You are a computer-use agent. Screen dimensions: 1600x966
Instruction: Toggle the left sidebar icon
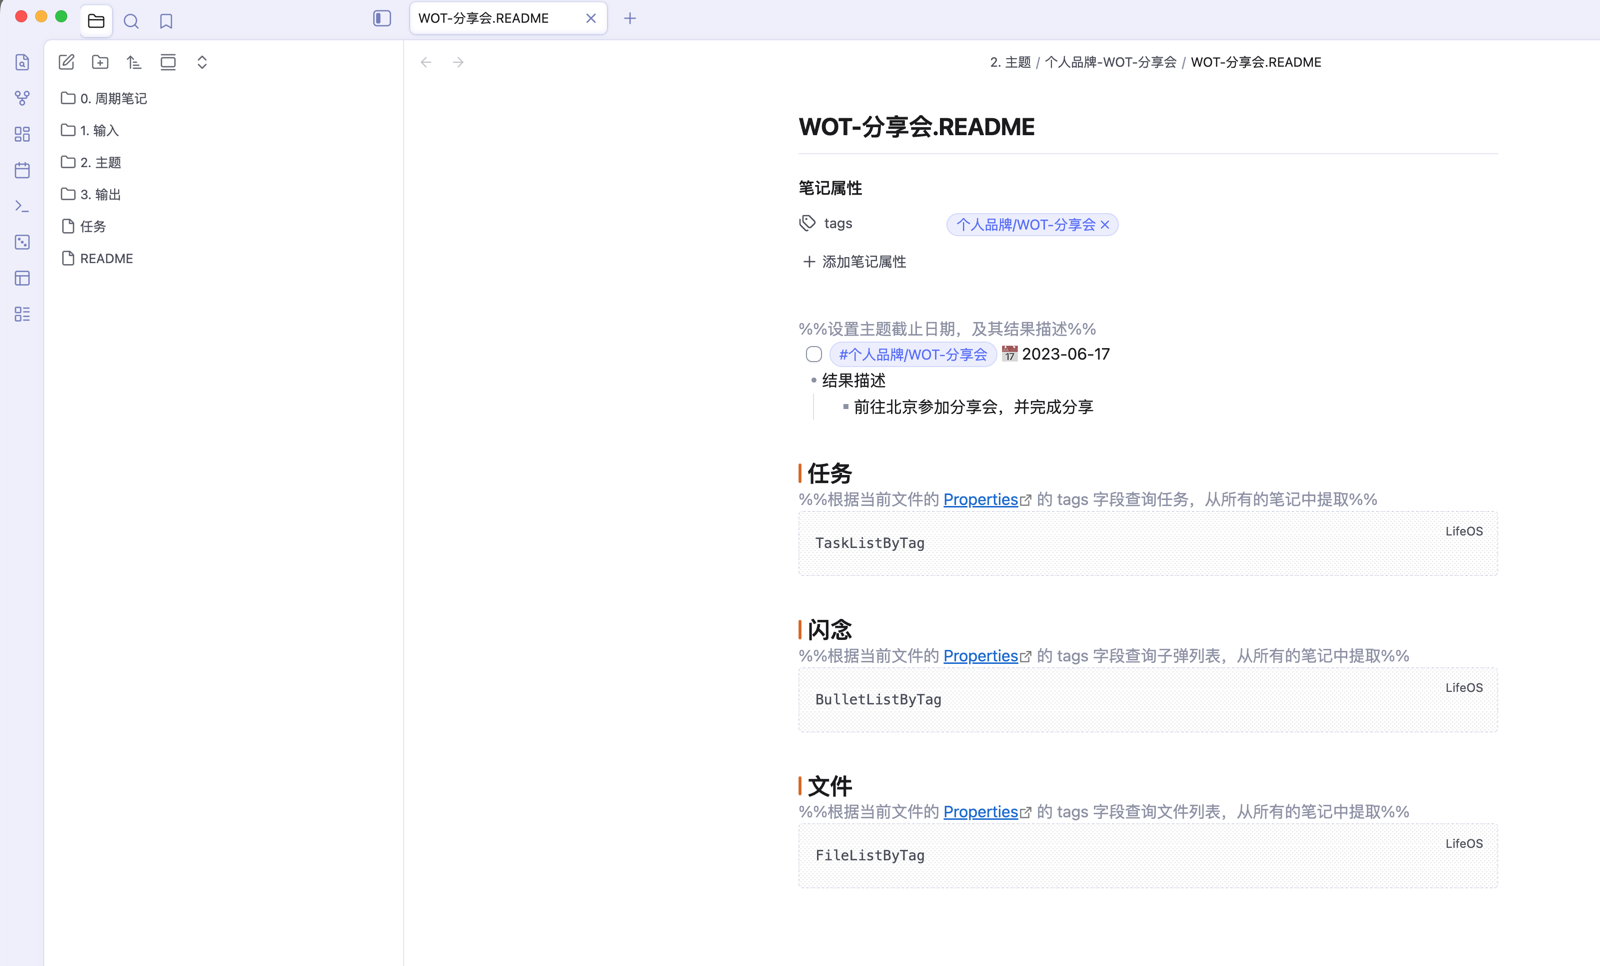(x=382, y=18)
